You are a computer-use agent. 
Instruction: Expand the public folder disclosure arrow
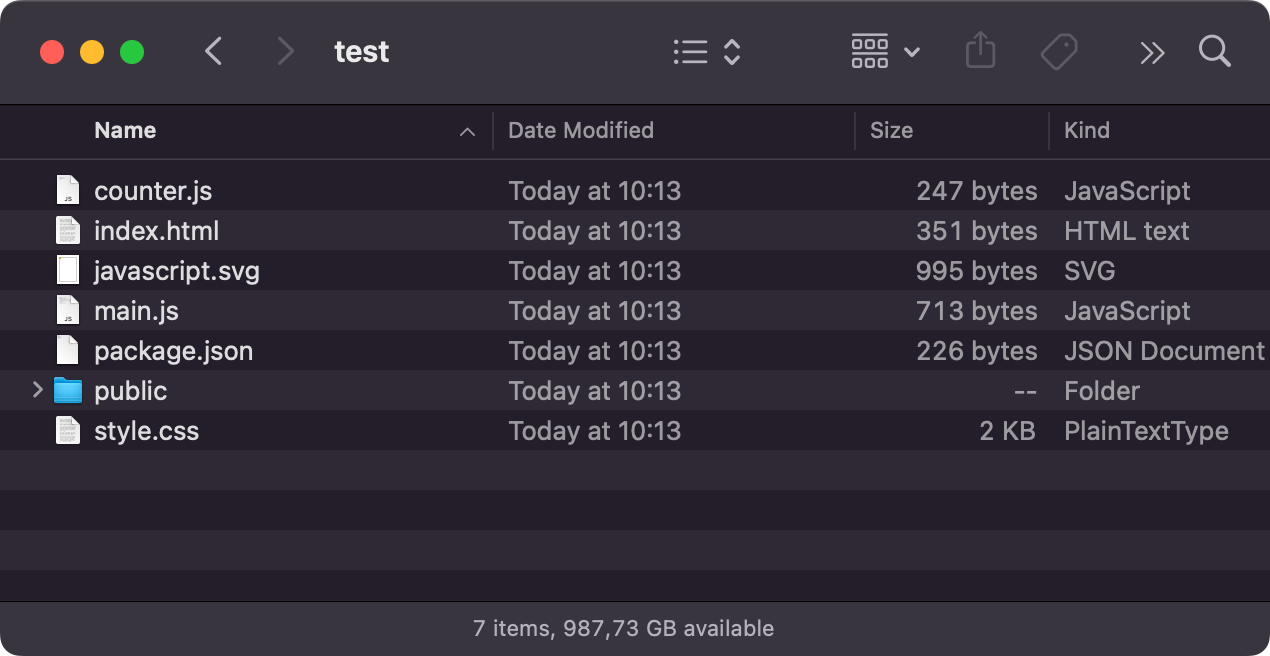38,390
